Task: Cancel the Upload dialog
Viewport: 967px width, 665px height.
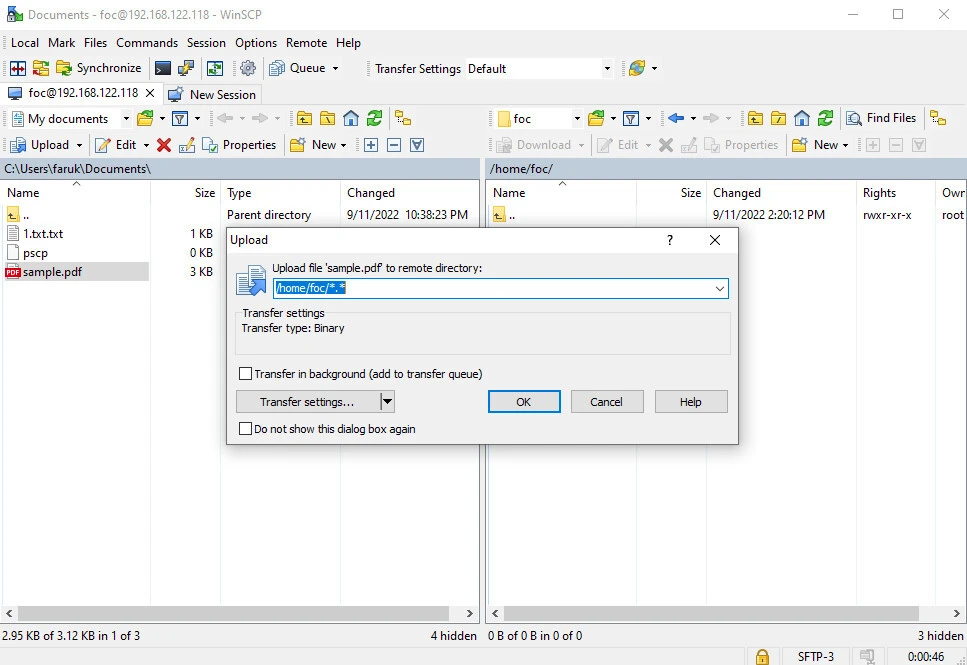Action: (x=606, y=402)
